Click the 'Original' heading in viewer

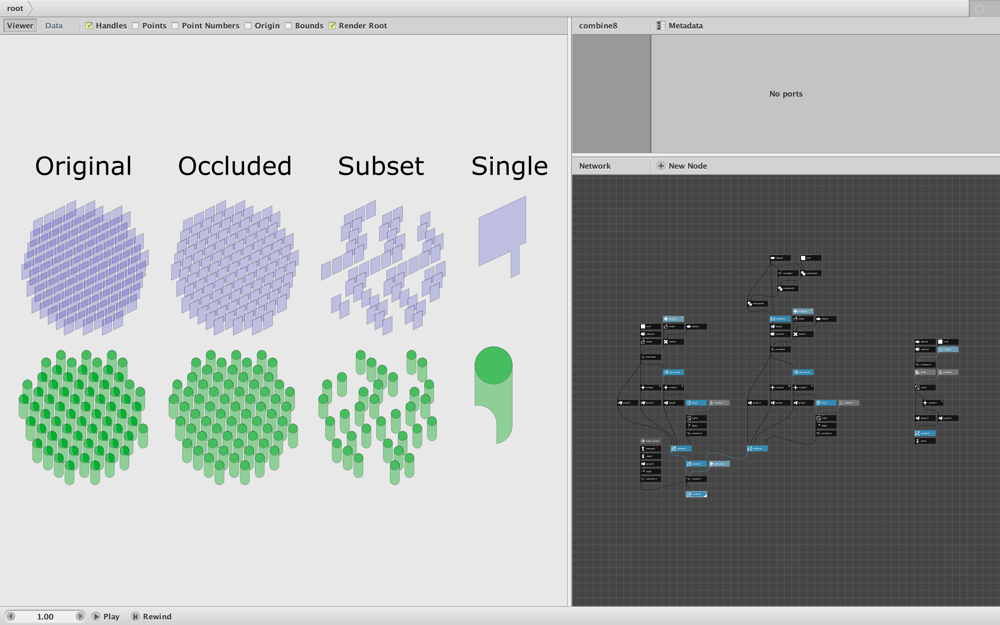[83, 166]
